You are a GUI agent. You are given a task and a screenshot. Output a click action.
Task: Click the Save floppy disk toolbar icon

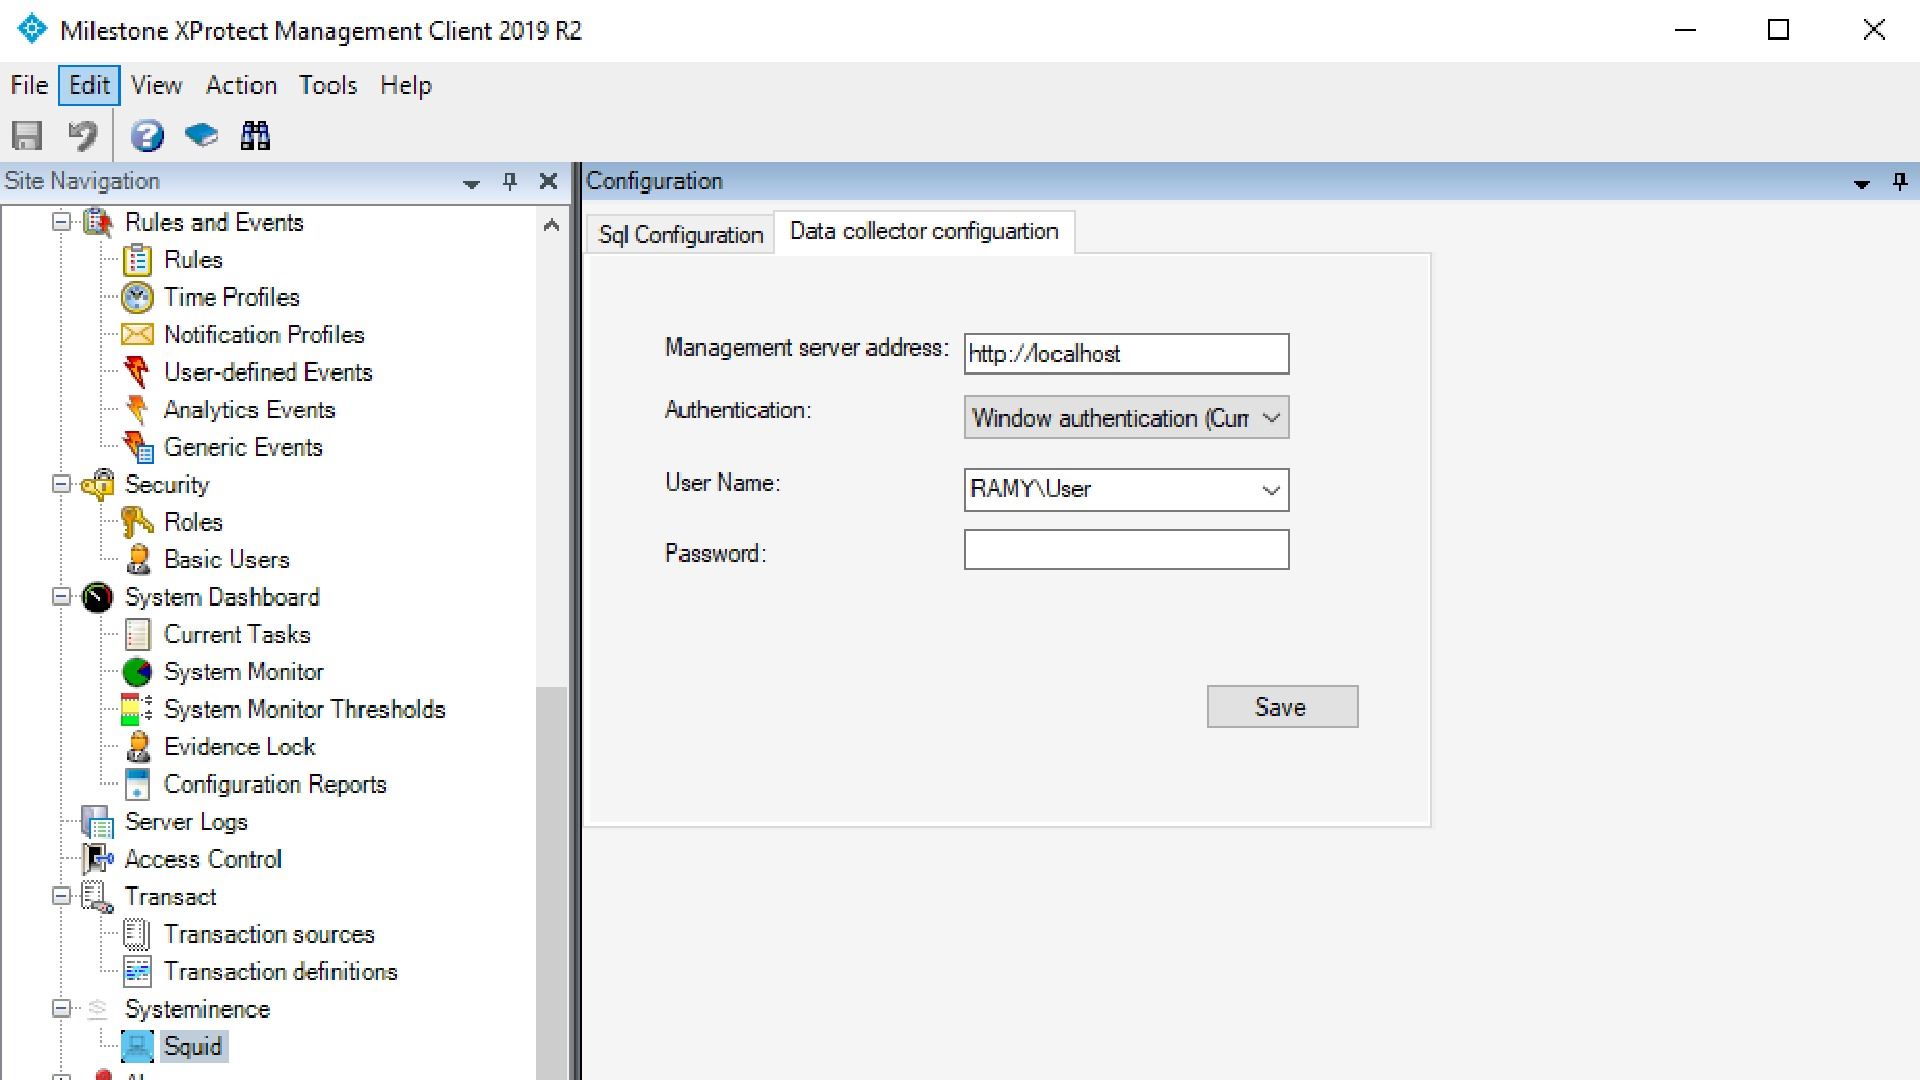click(27, 136)
